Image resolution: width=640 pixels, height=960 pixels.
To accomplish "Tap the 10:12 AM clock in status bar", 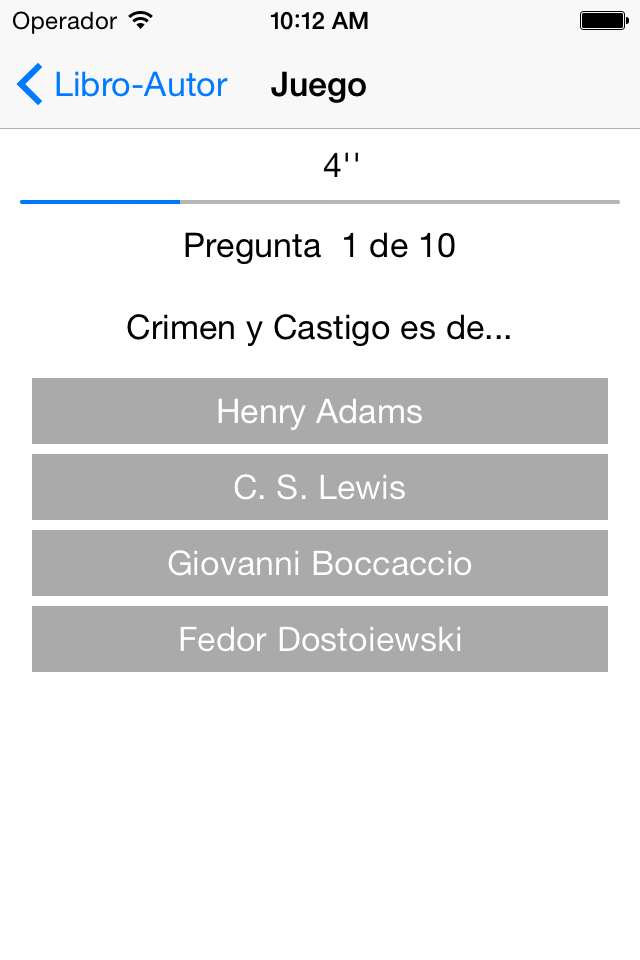I will pos(319,21).
